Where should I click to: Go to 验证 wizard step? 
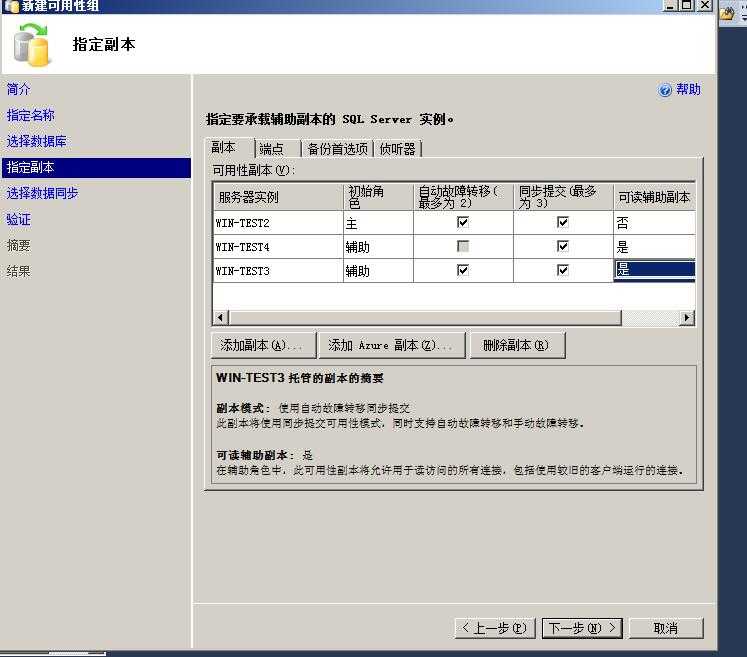pos(19,220)
